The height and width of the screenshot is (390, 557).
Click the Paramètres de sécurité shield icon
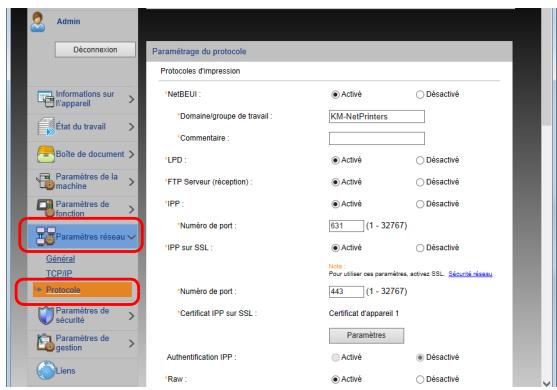pos(46,315)
